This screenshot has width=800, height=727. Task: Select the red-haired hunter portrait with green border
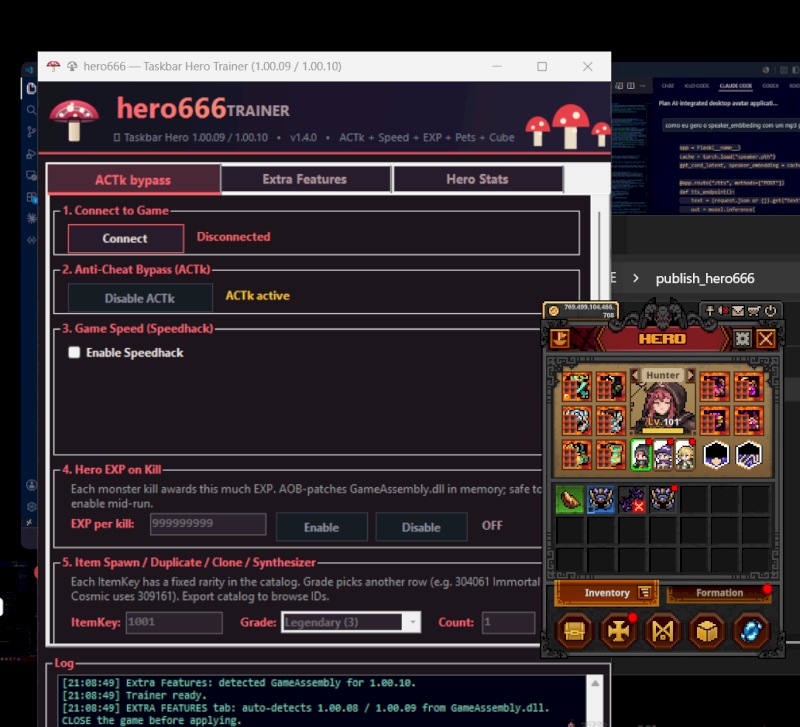pos(641,455)
